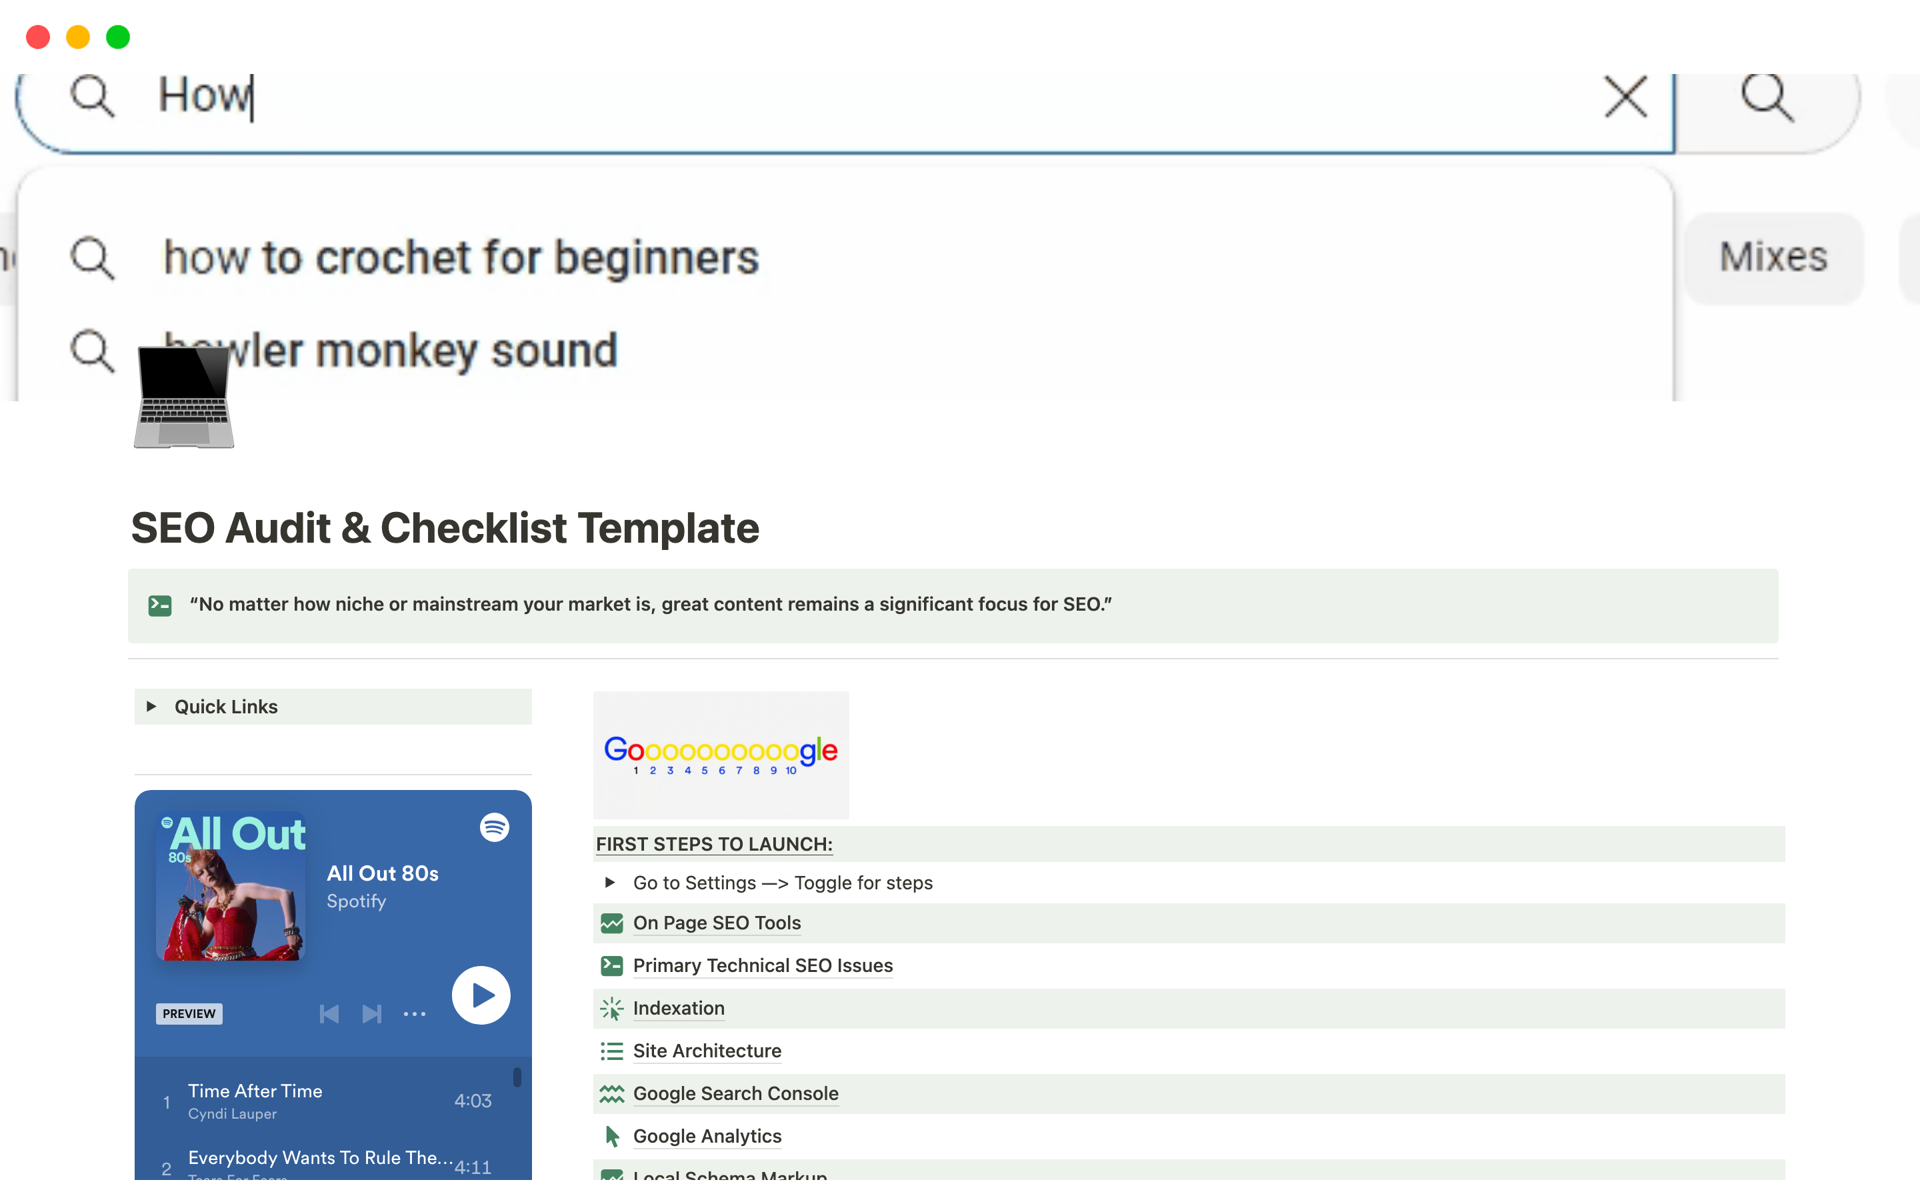Expand the Go to Settings toggle

pos(610,883)
